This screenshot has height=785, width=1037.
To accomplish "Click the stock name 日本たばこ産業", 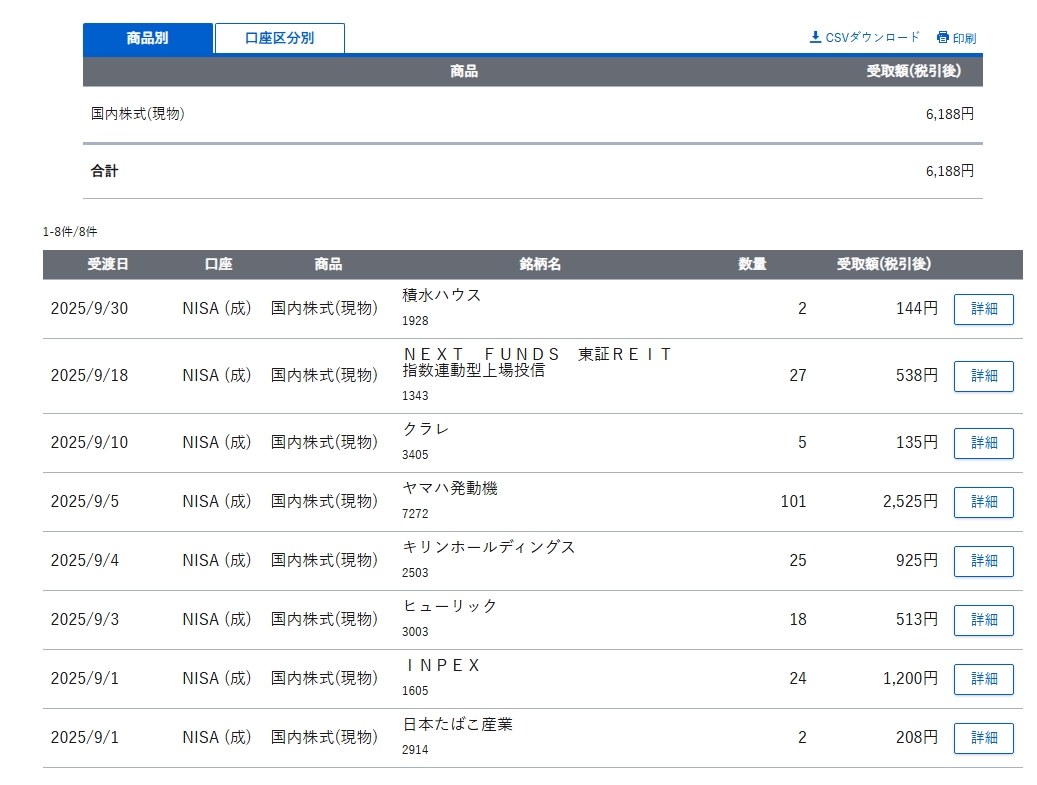I will click(x=458, y=724).
